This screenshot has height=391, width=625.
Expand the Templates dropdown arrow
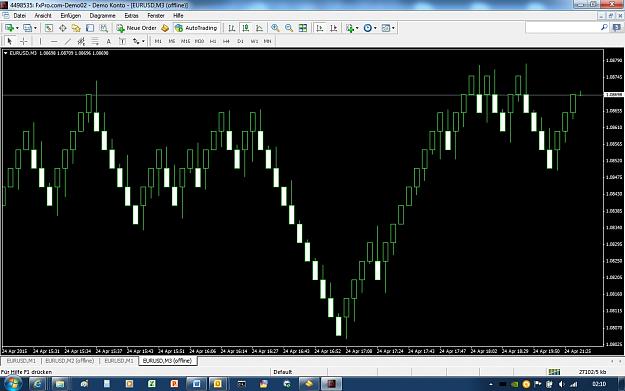pos(393,28)
